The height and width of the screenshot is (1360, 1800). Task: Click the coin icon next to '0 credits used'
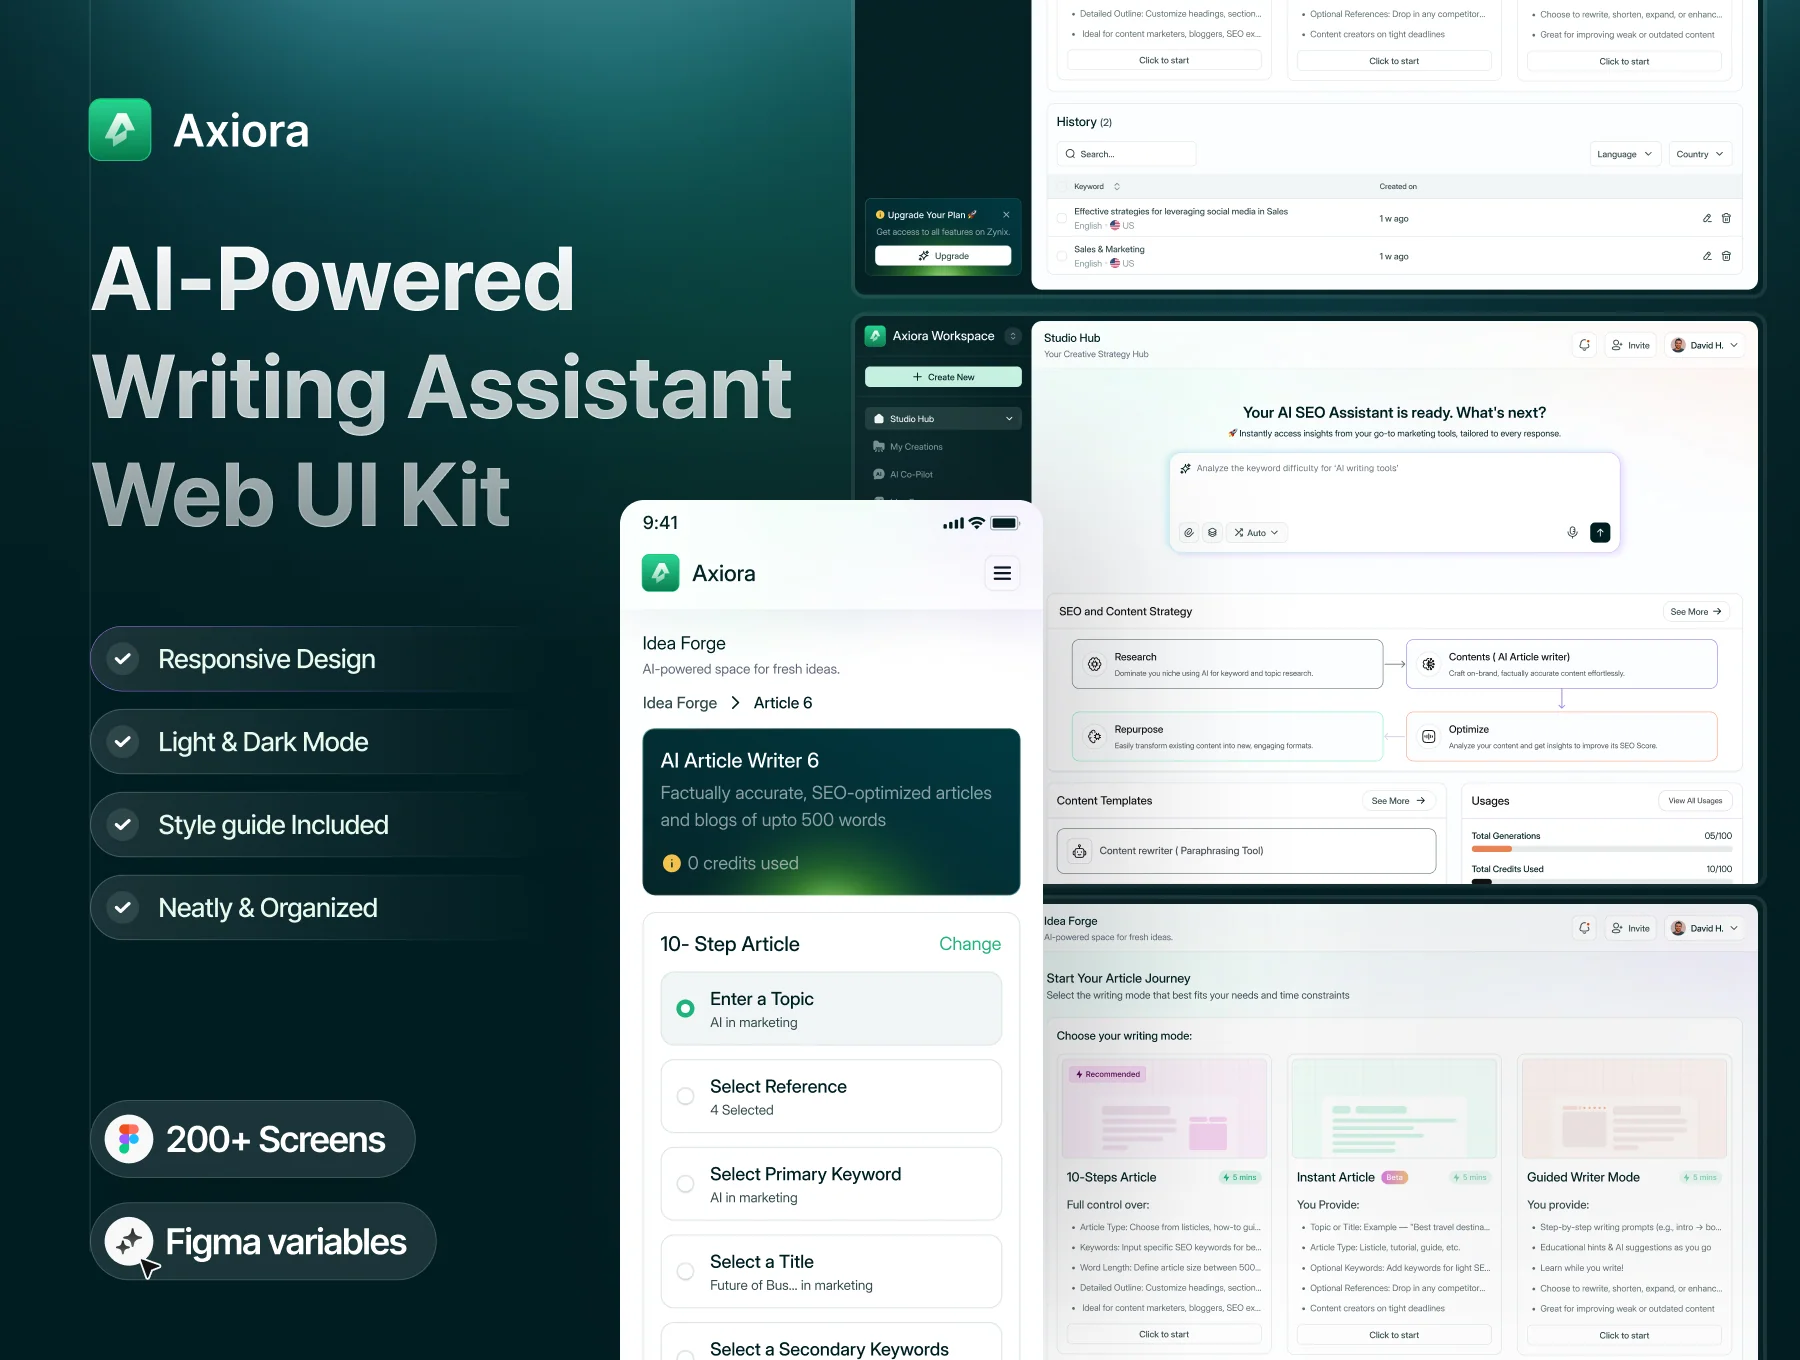tap(672, 863)
